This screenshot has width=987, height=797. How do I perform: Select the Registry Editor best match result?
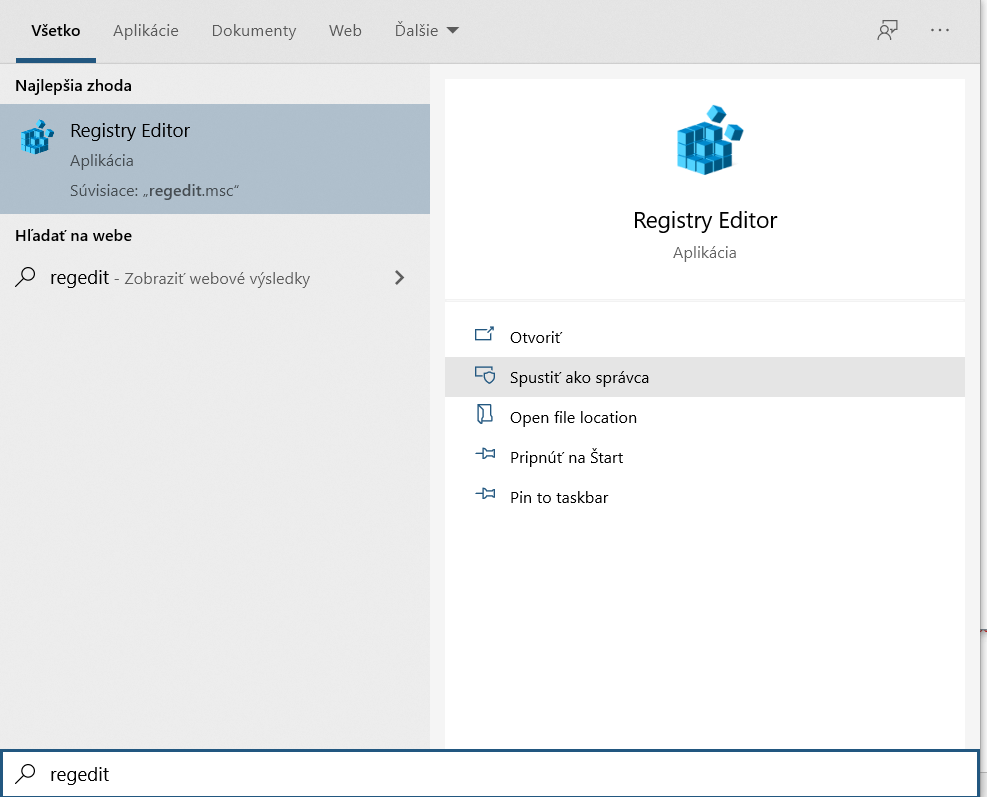click(x=215, y=159)
